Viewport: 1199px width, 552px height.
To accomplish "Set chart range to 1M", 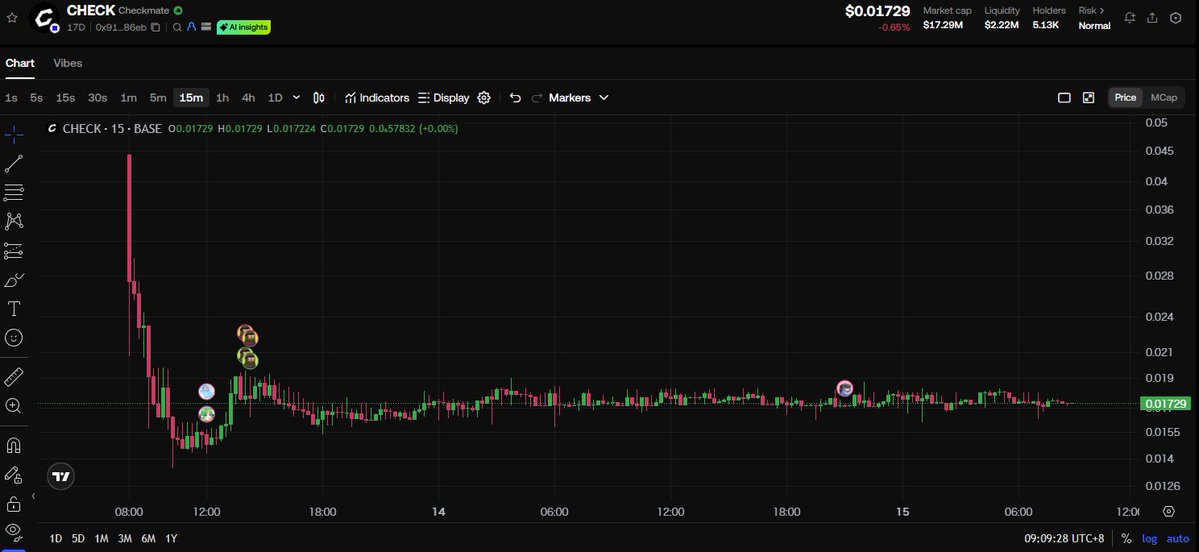I will 101,538.
